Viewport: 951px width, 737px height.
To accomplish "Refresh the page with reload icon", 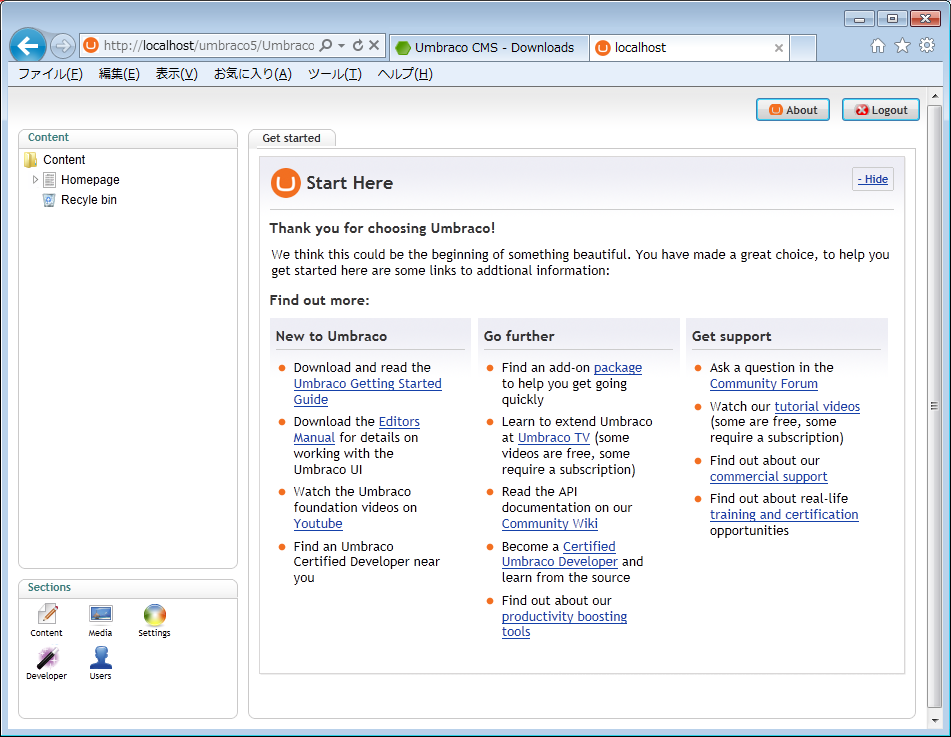I will 358,46.
